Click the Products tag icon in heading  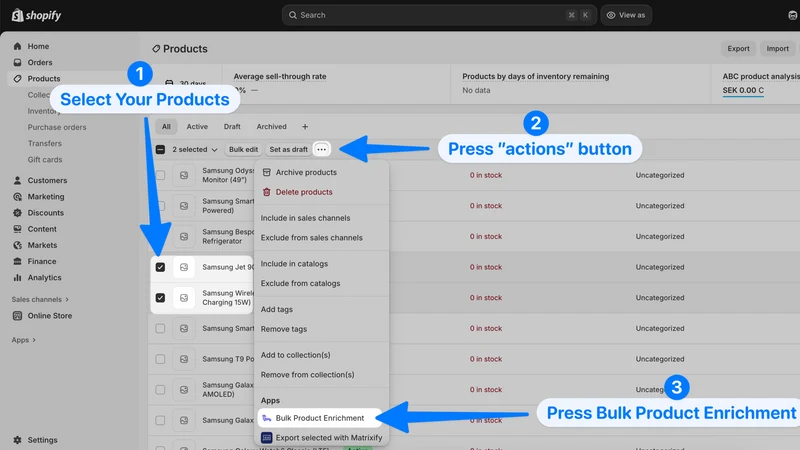pos(156,48)
